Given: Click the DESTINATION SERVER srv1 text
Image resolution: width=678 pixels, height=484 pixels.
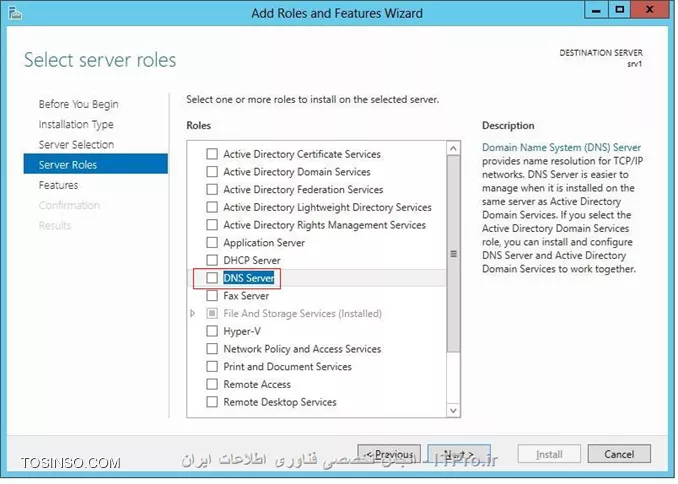Looking at the screenshot, I should [601, 58].
